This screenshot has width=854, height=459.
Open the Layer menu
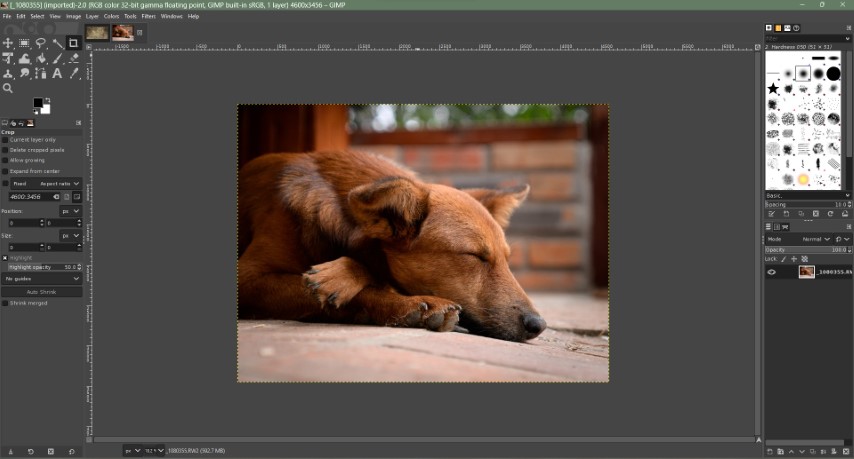92,16
